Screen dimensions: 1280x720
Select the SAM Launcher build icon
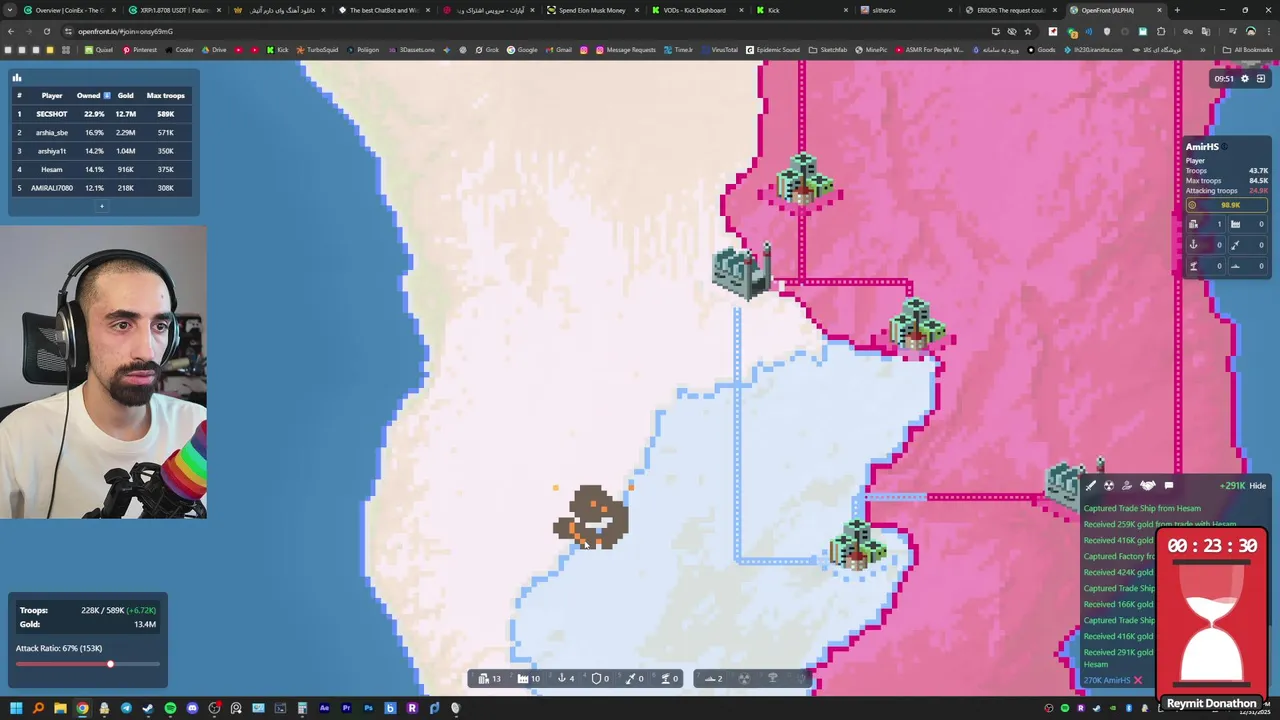click(670, 678)
